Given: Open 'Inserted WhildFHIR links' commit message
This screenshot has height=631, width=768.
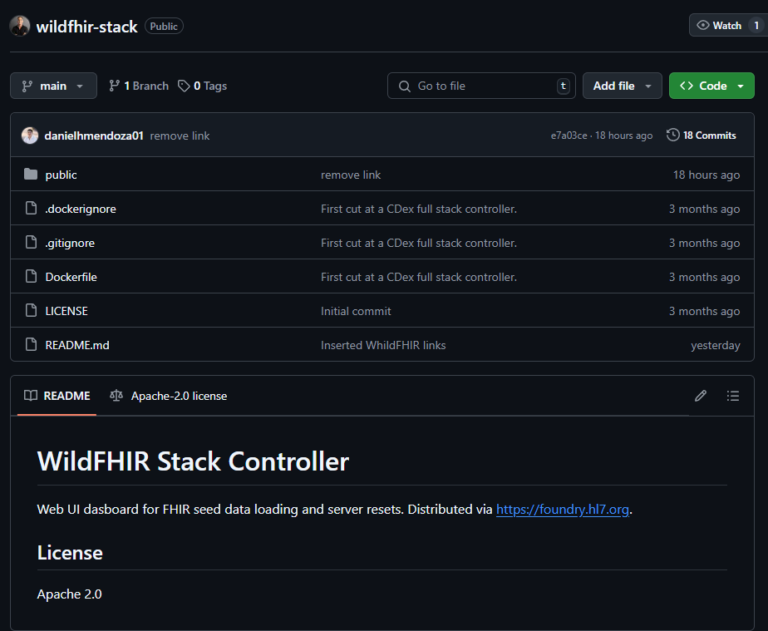Looking at the screenshot, I should (383, 345).
